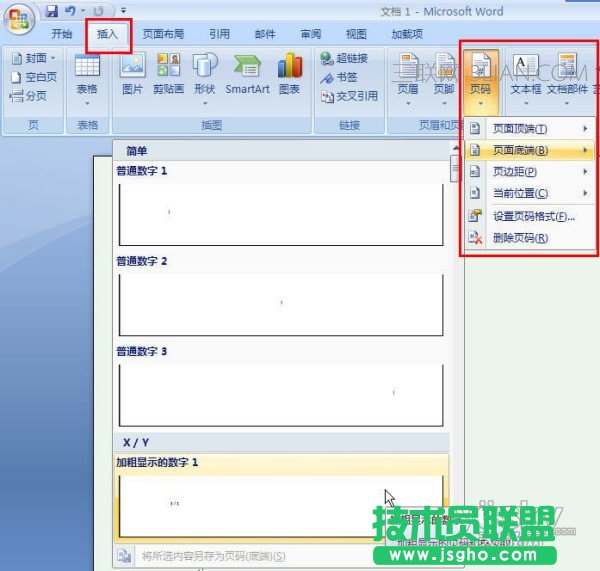Click the gallery scrollbar up arrow

455,148
